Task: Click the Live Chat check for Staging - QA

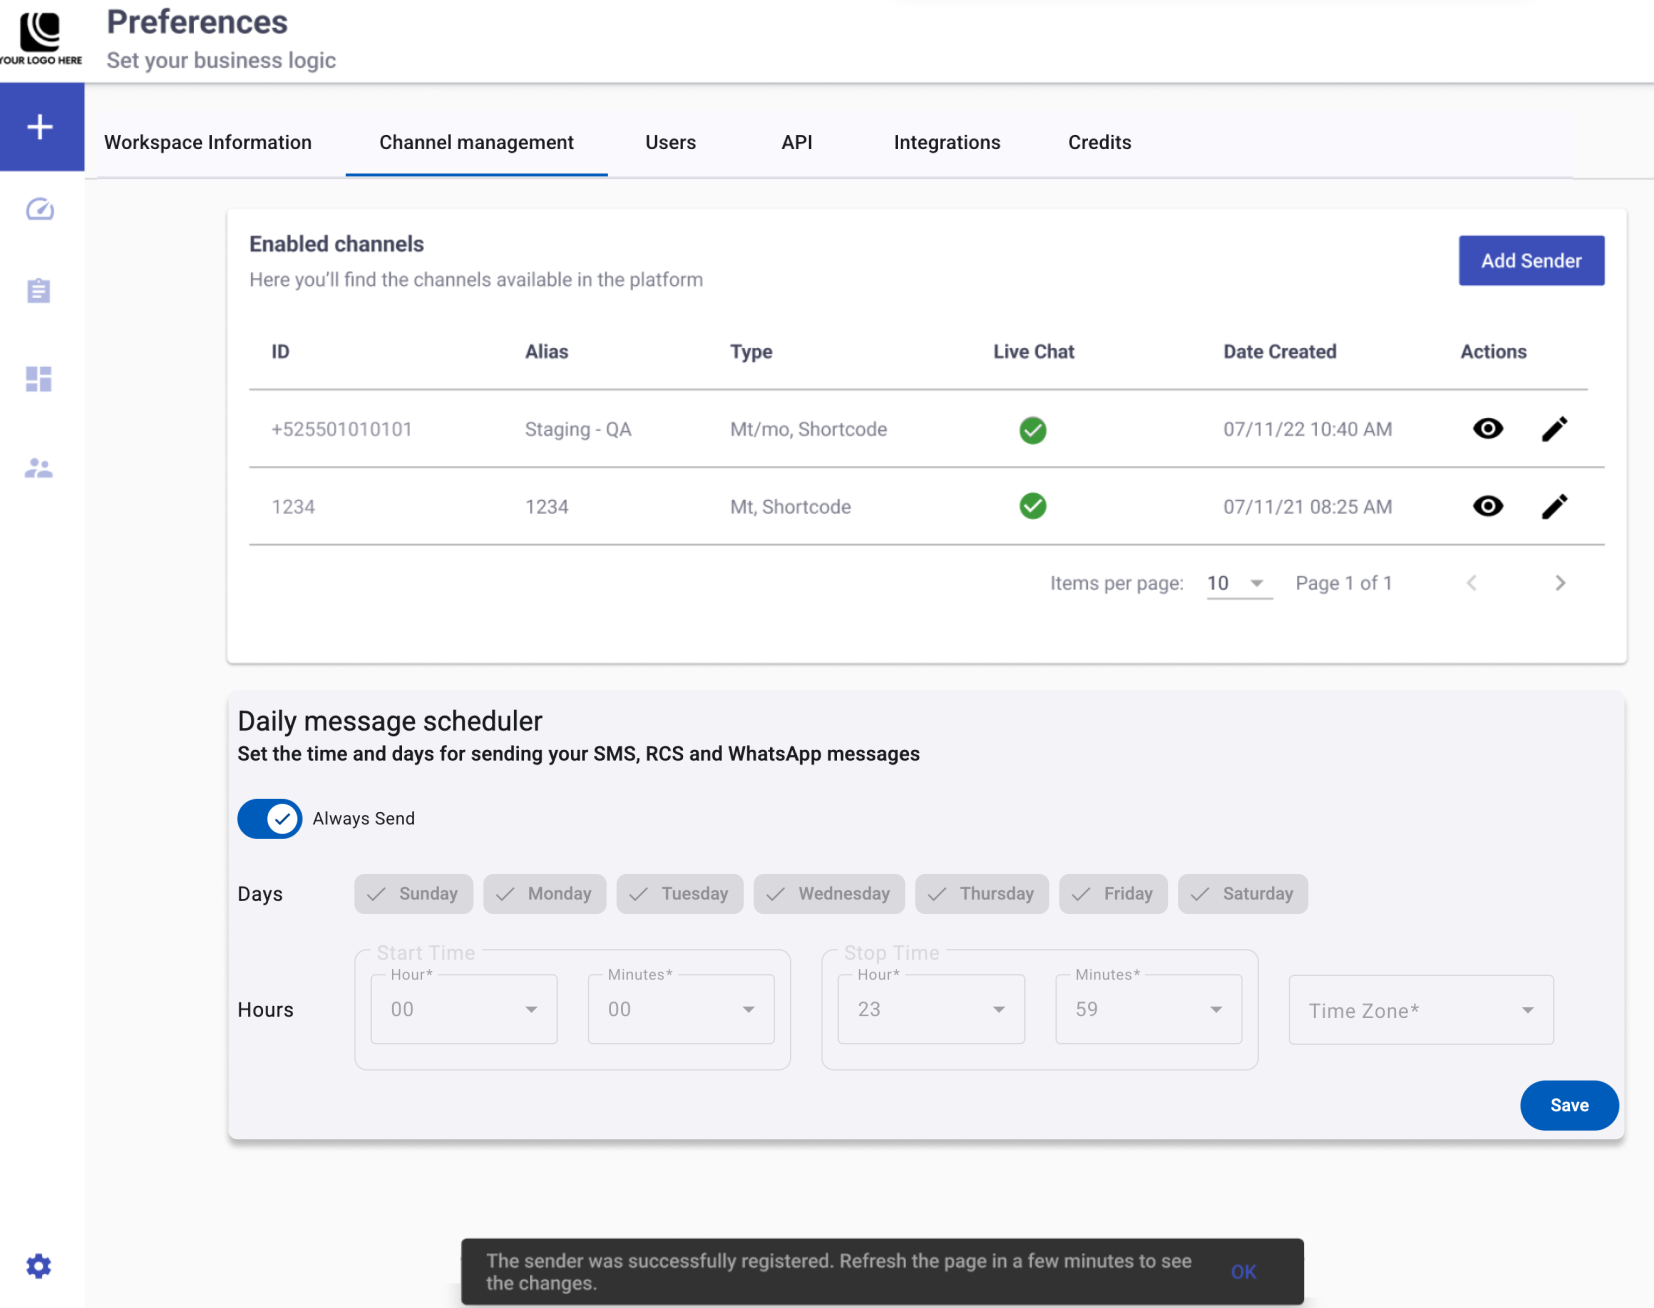Action: click(1033, 430)
